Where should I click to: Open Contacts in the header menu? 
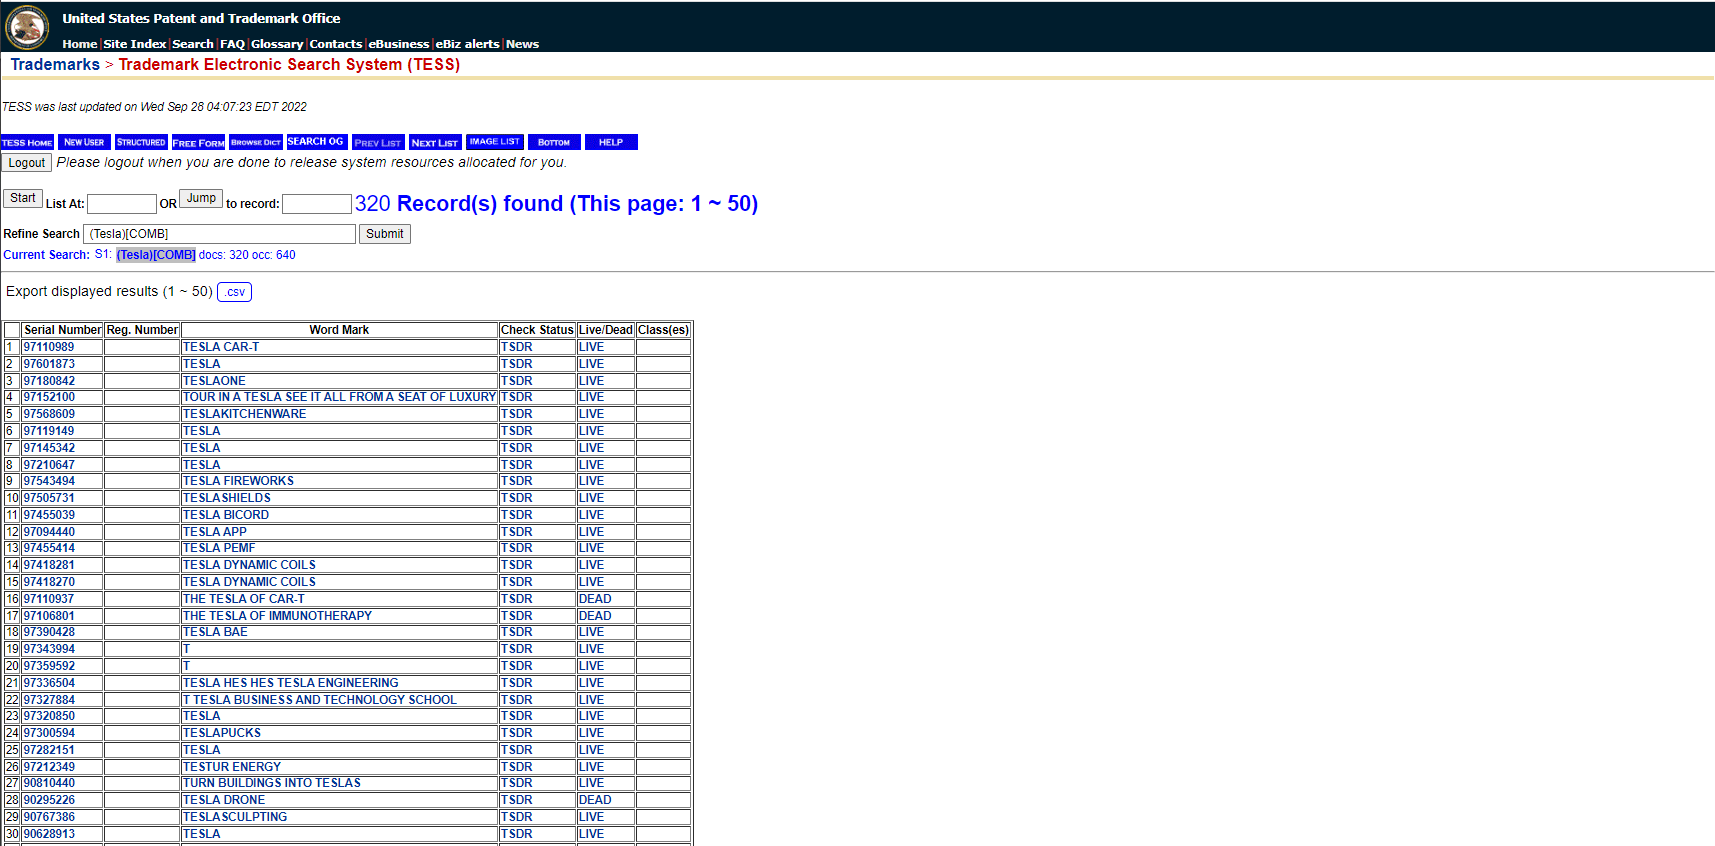336,44
